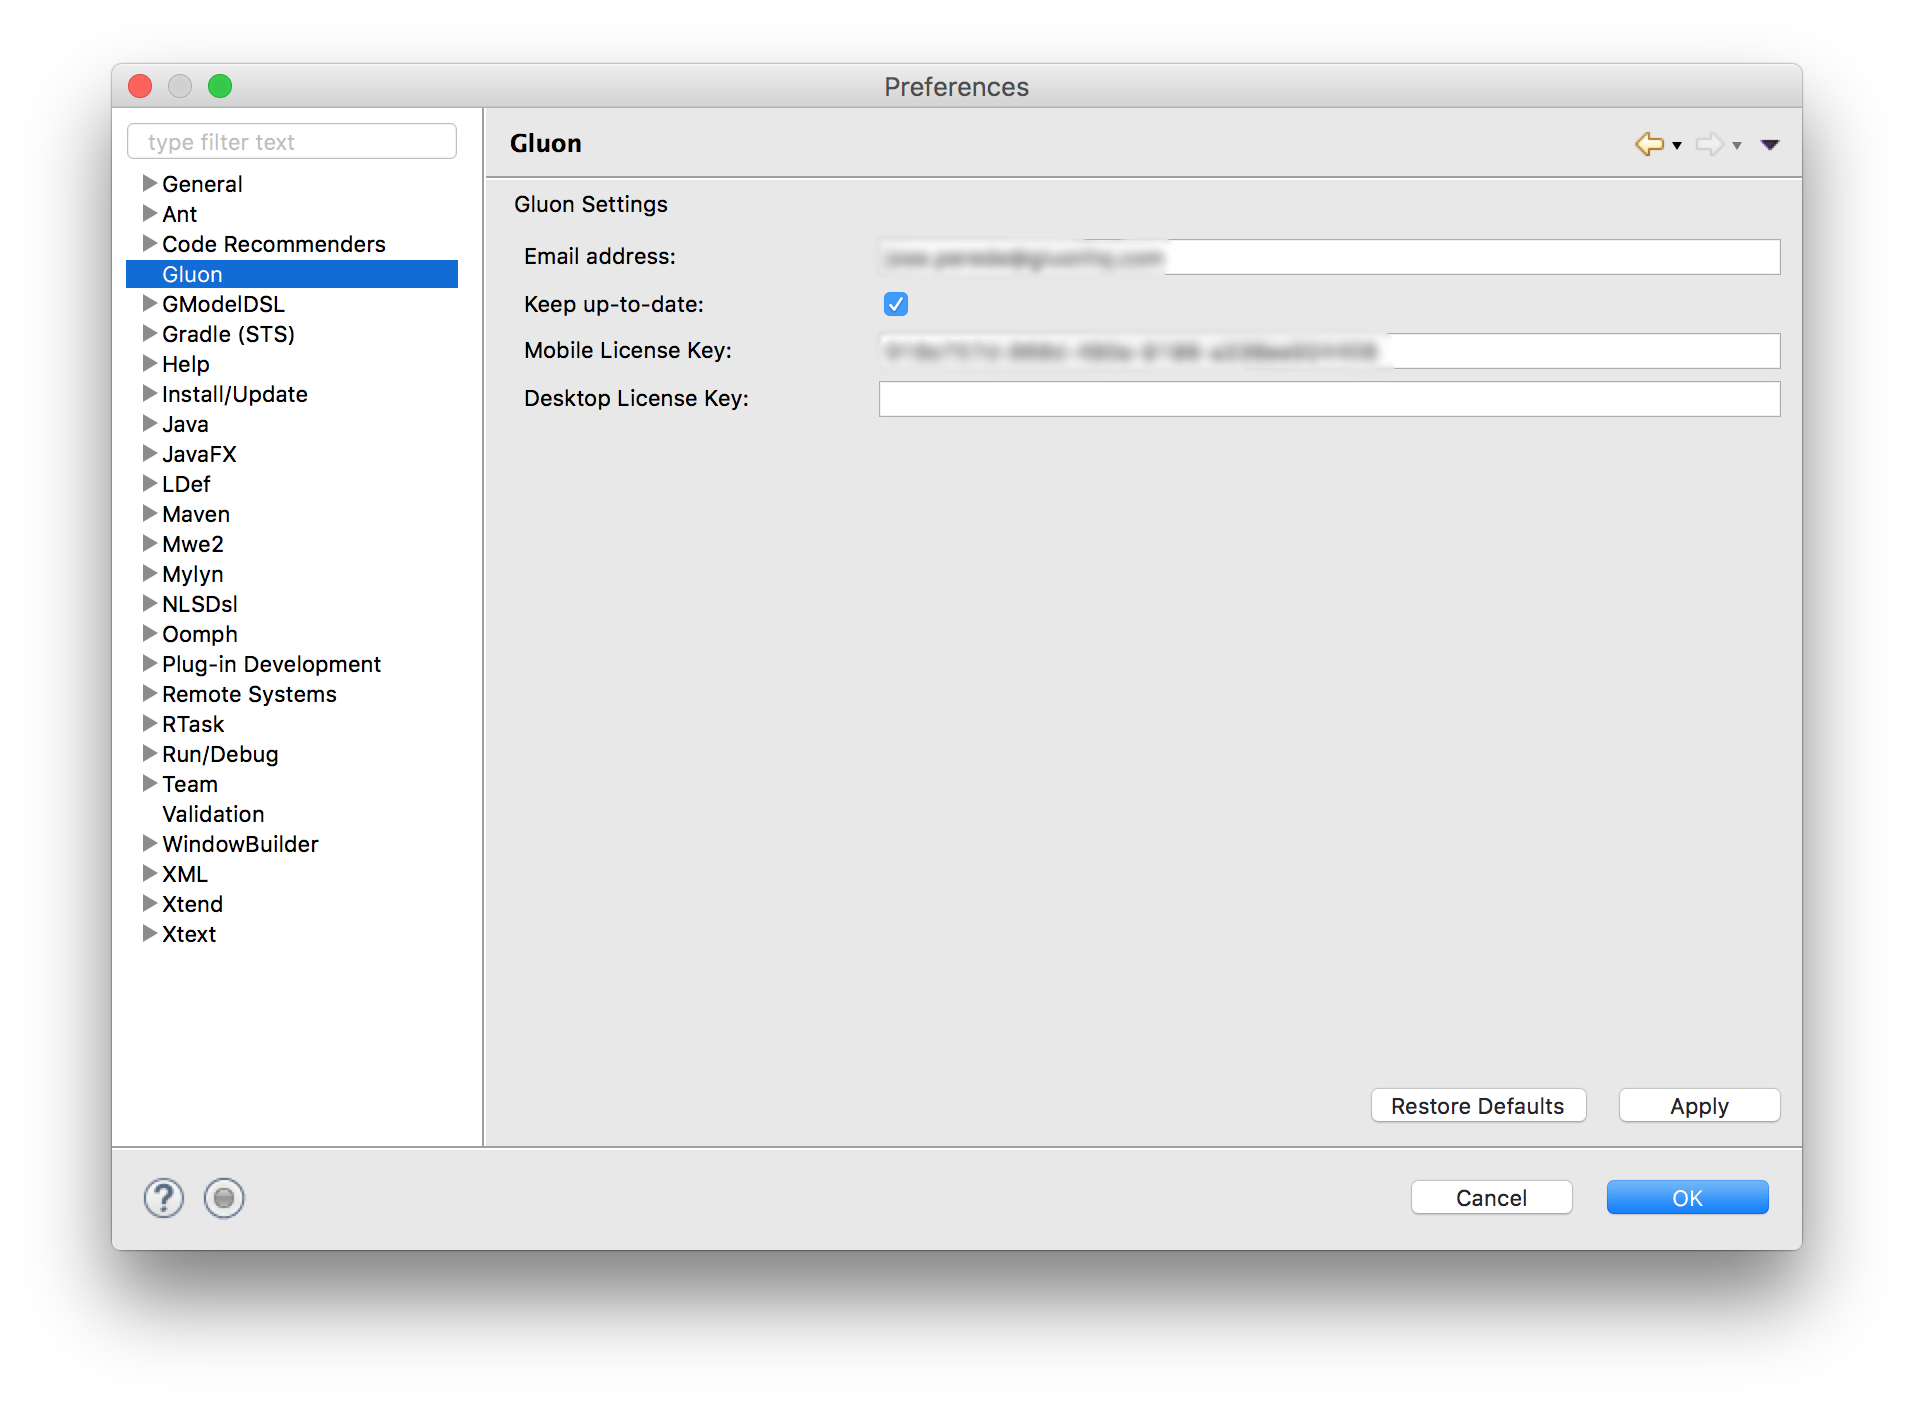Expand the Mylyn node arrow
Screen dimensions: 1914x1410
click(x=150, y=573)
